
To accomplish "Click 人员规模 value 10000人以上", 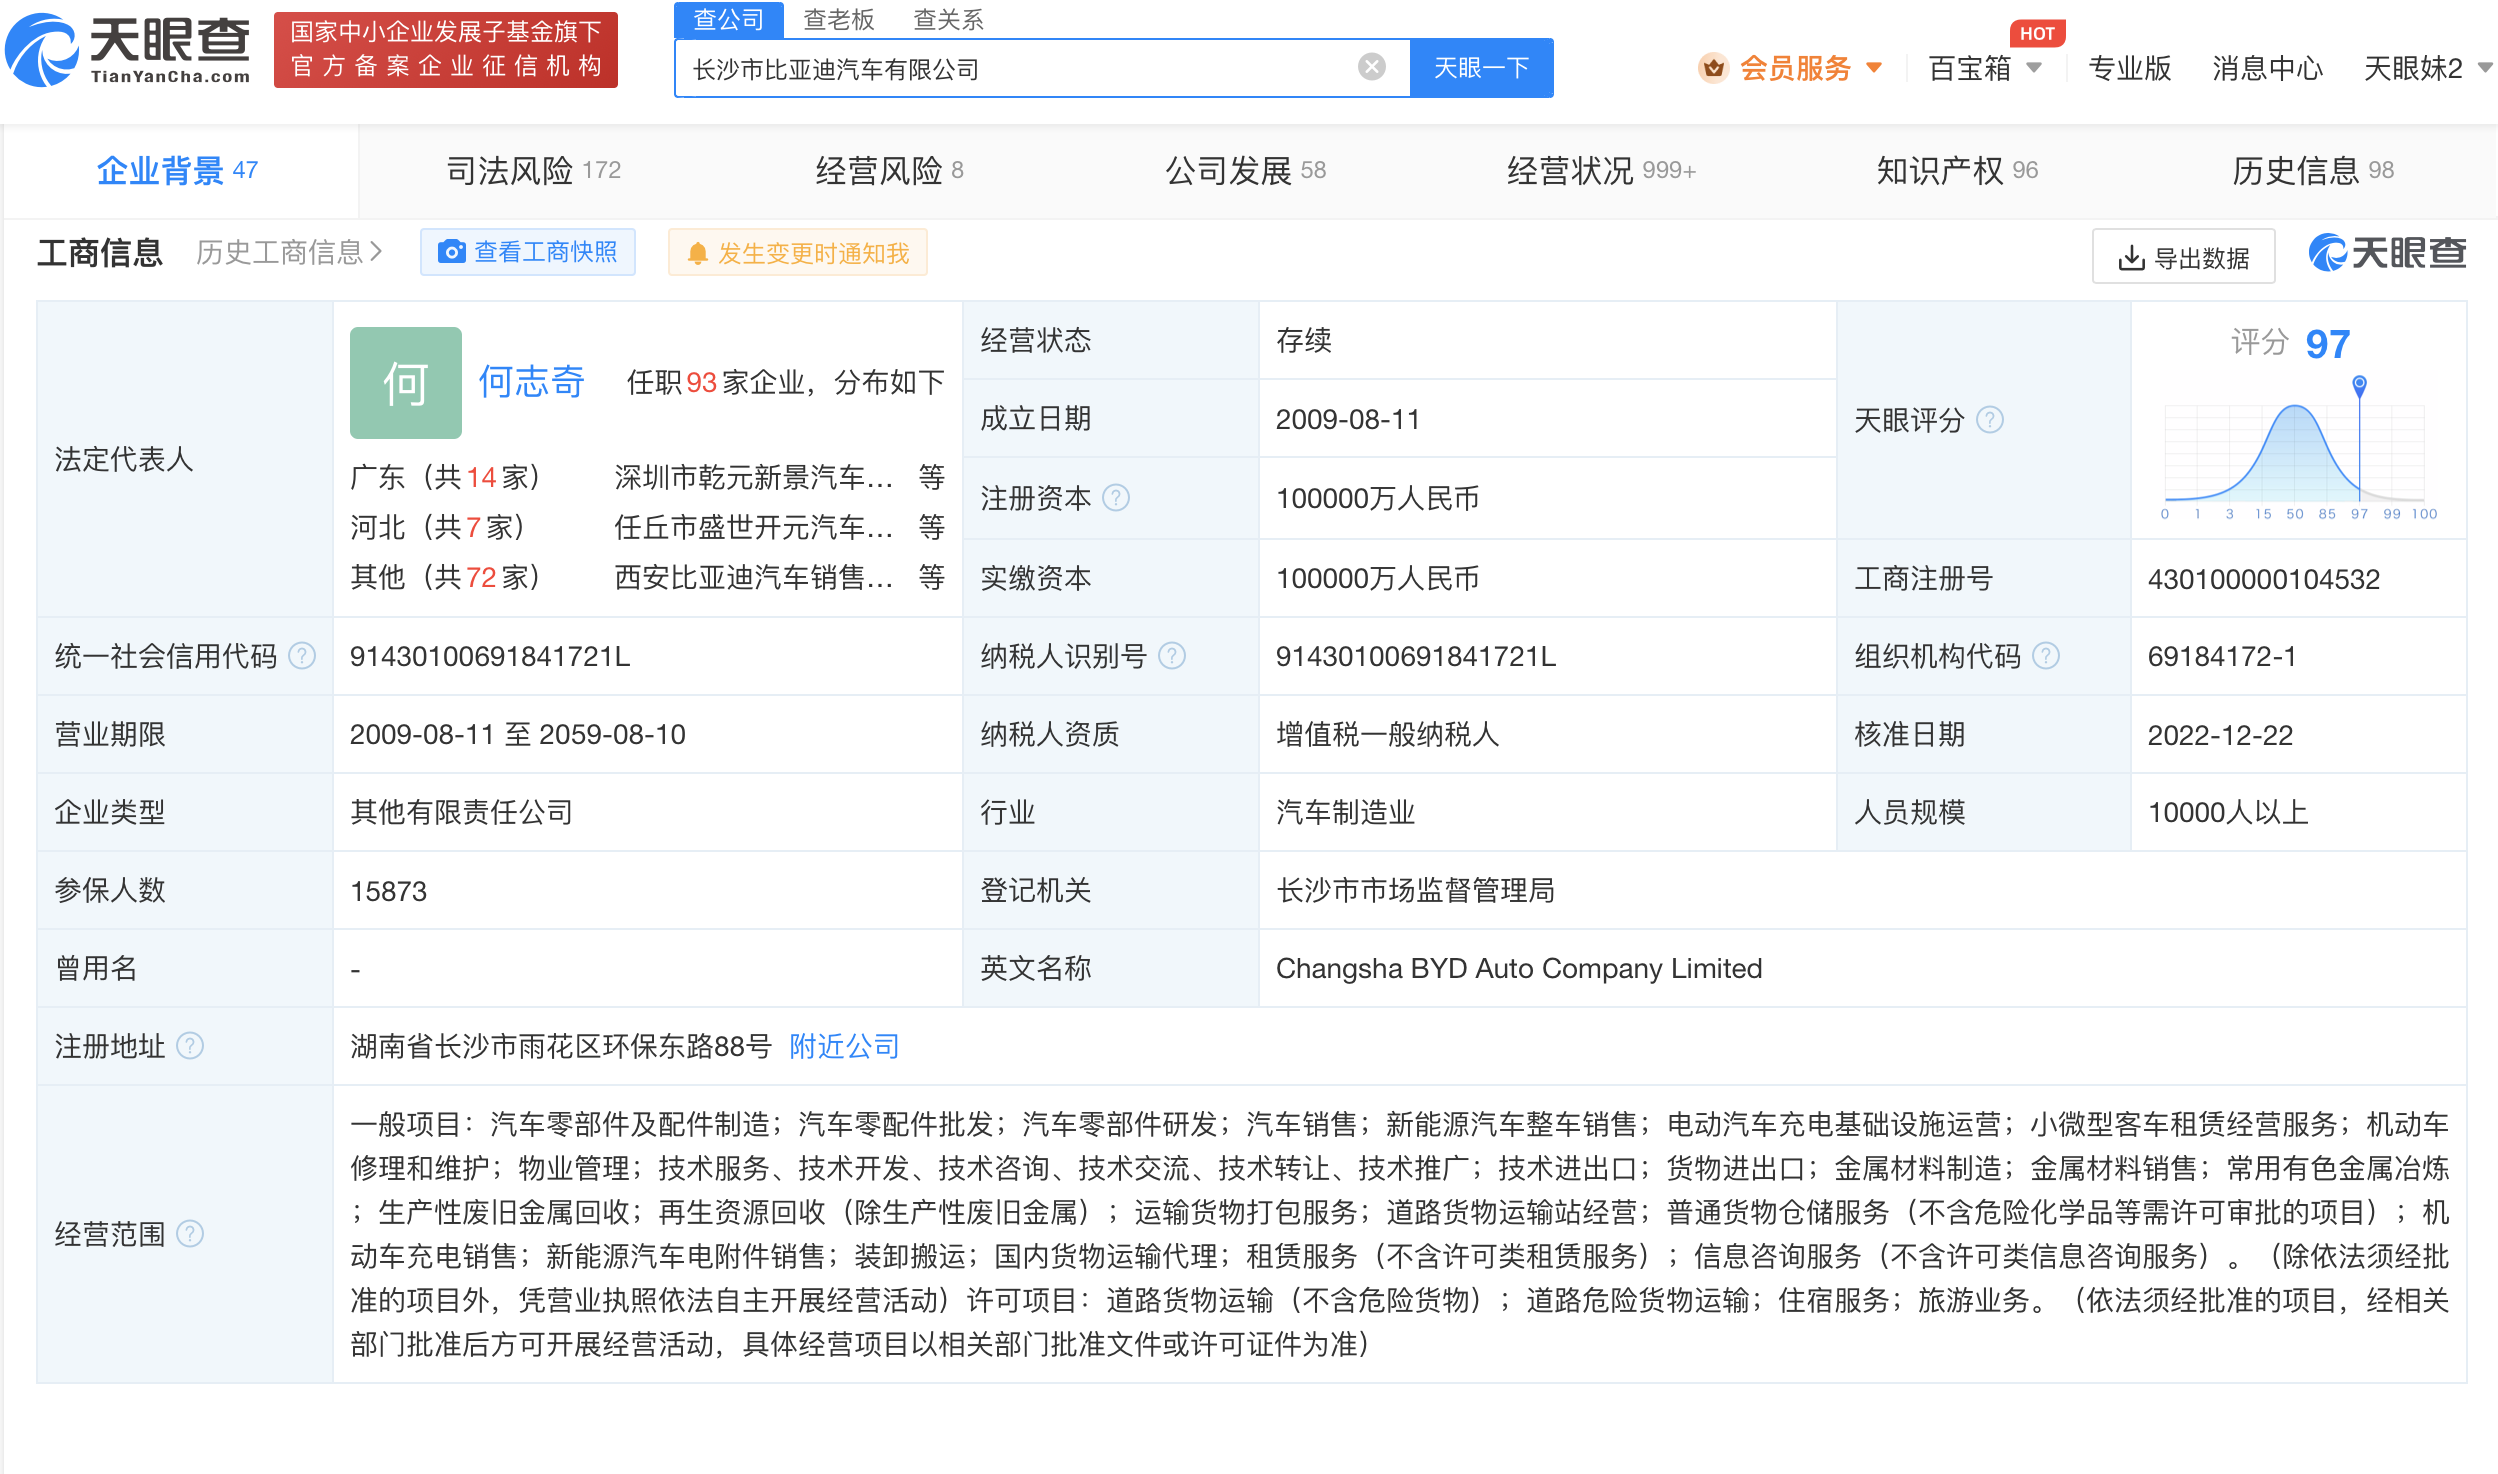I will pyautogui.click(x=2228, y=812).
